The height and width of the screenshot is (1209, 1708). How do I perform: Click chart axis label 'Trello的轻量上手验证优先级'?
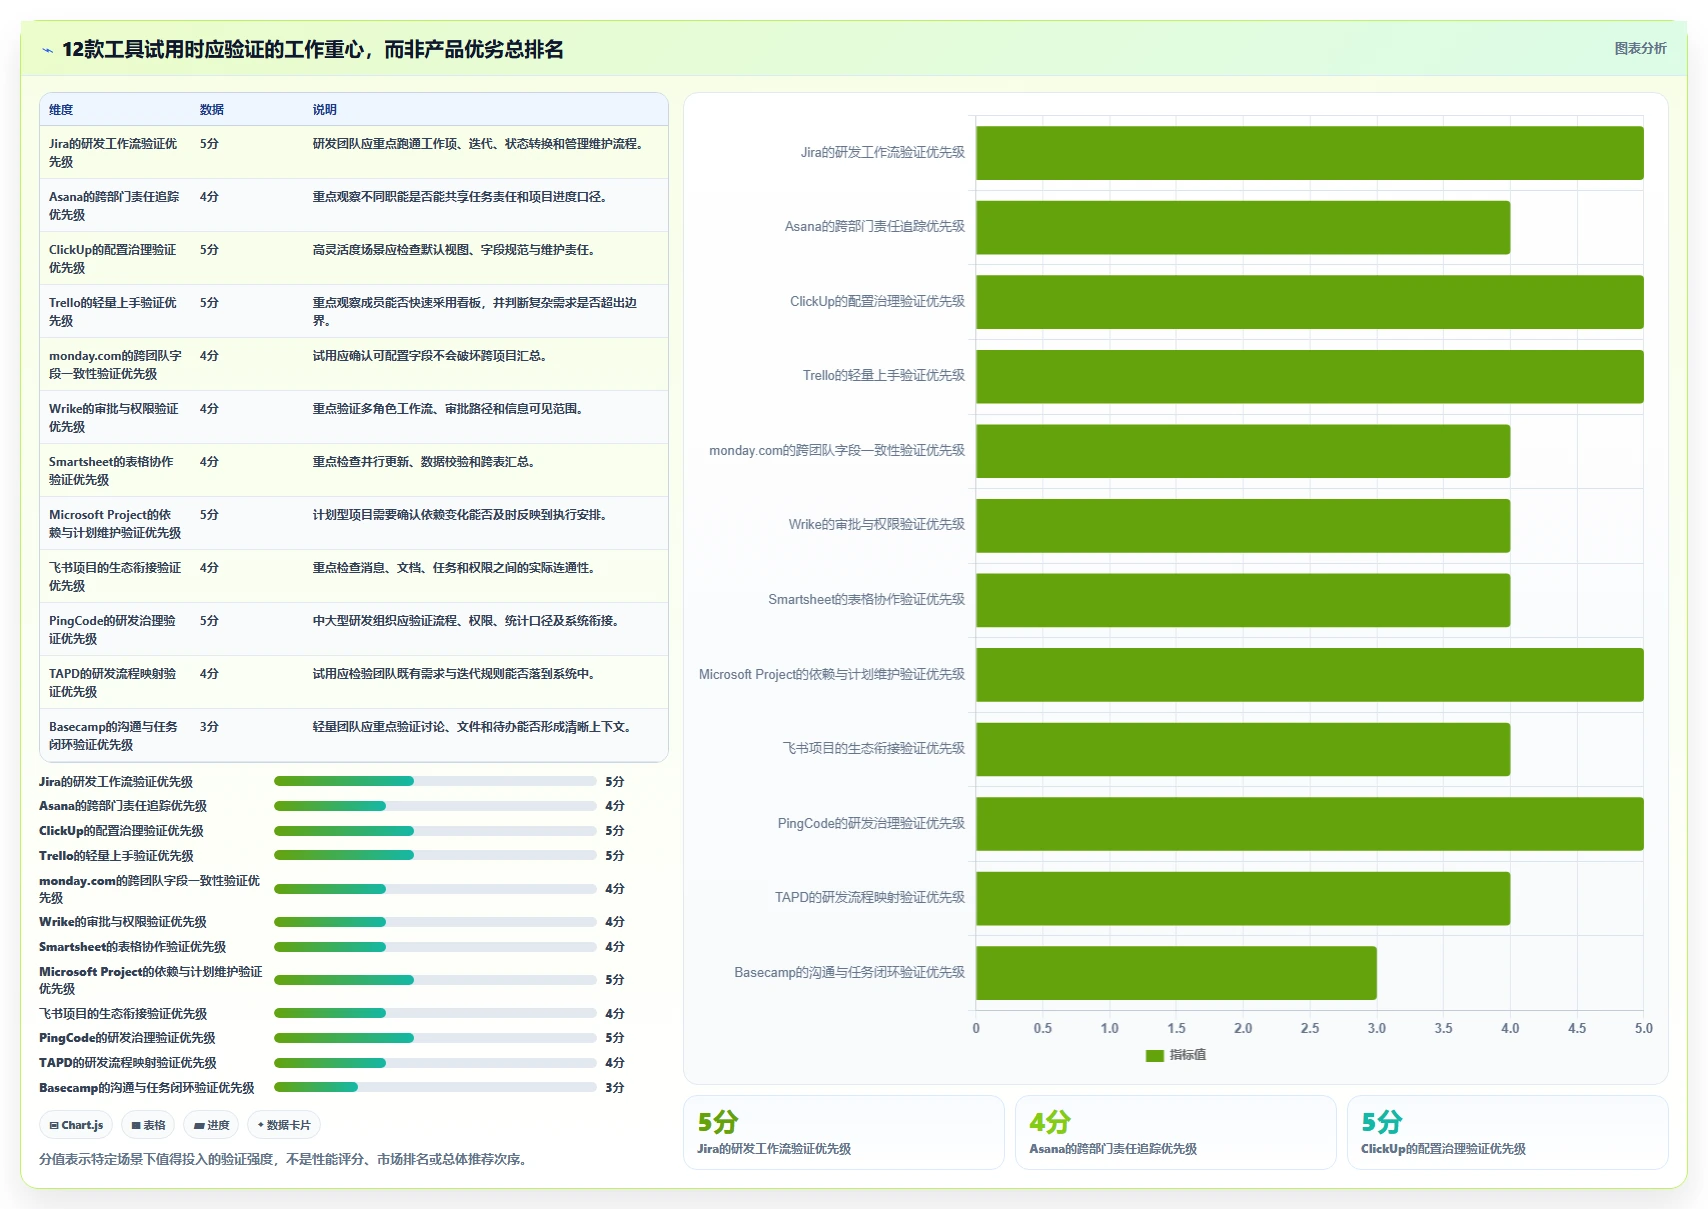coord(883,375)
